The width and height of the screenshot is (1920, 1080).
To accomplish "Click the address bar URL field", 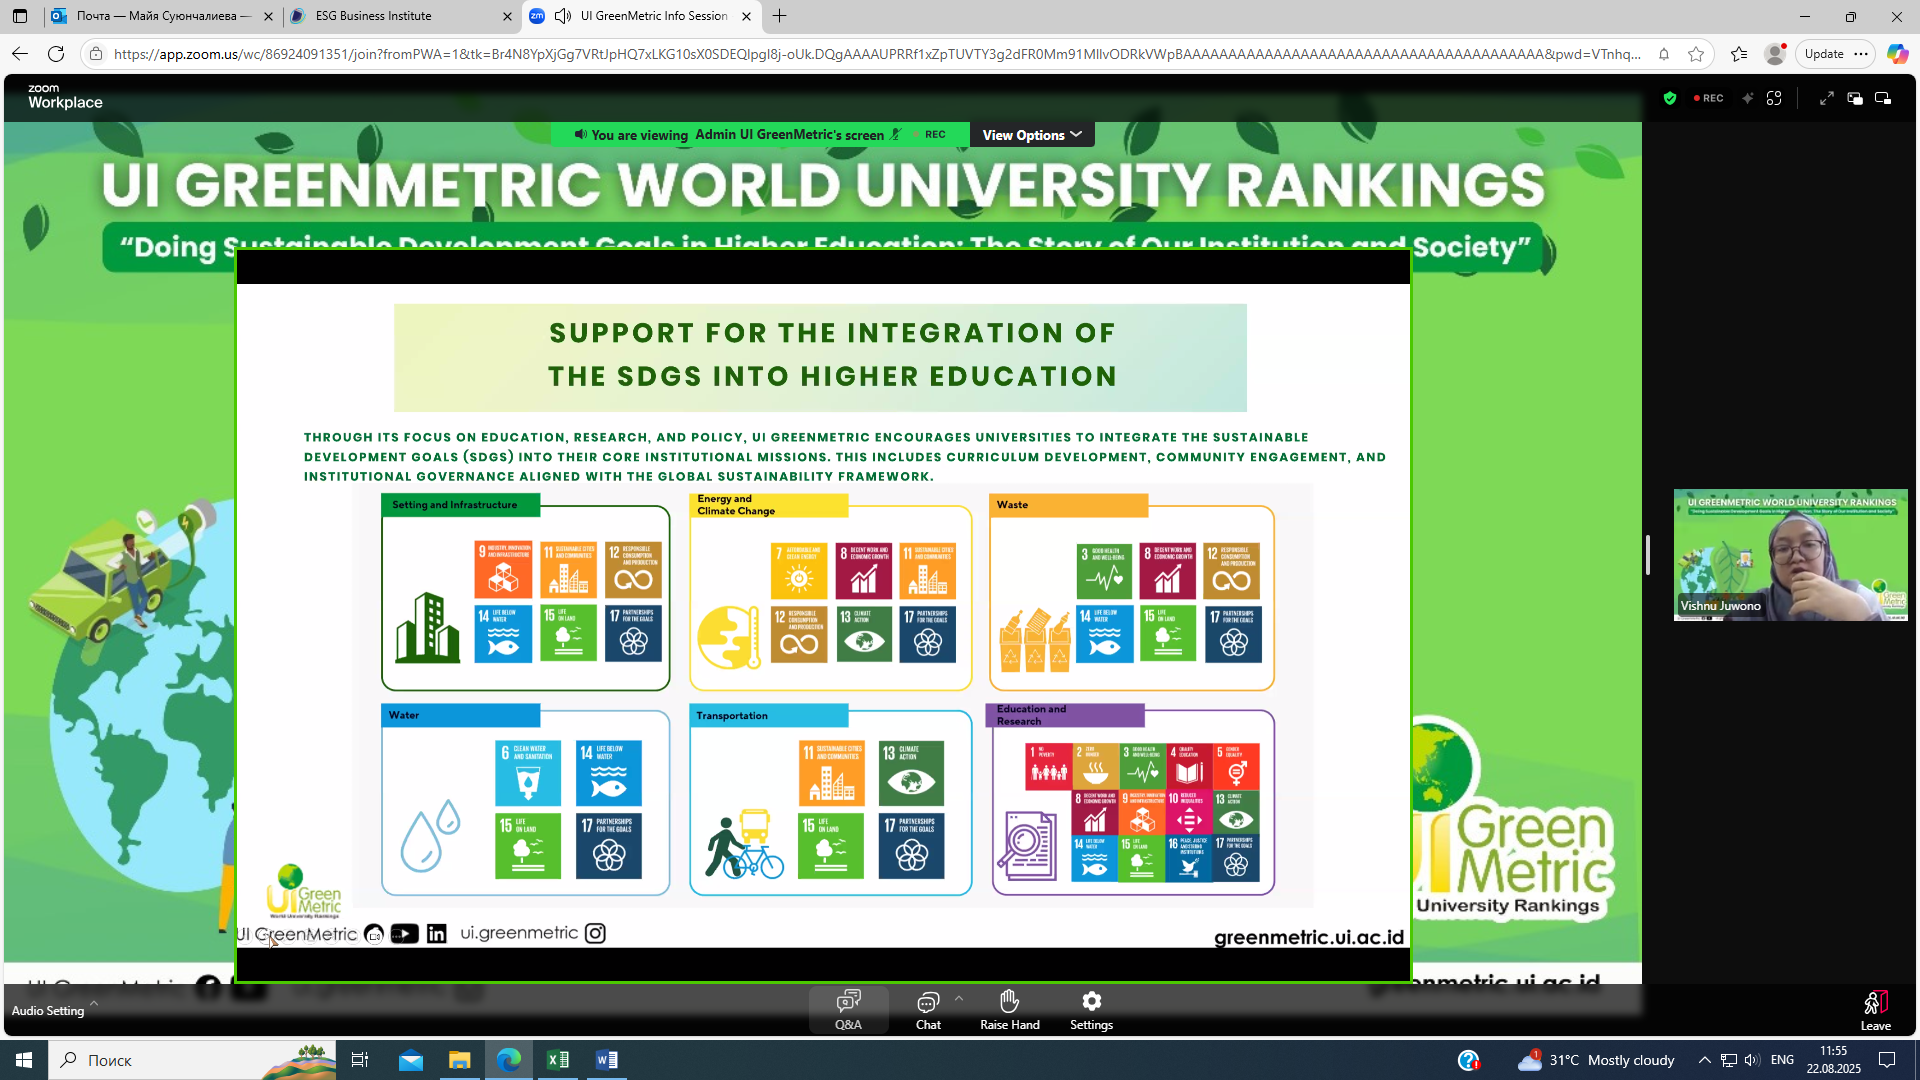I will [876, 54].
